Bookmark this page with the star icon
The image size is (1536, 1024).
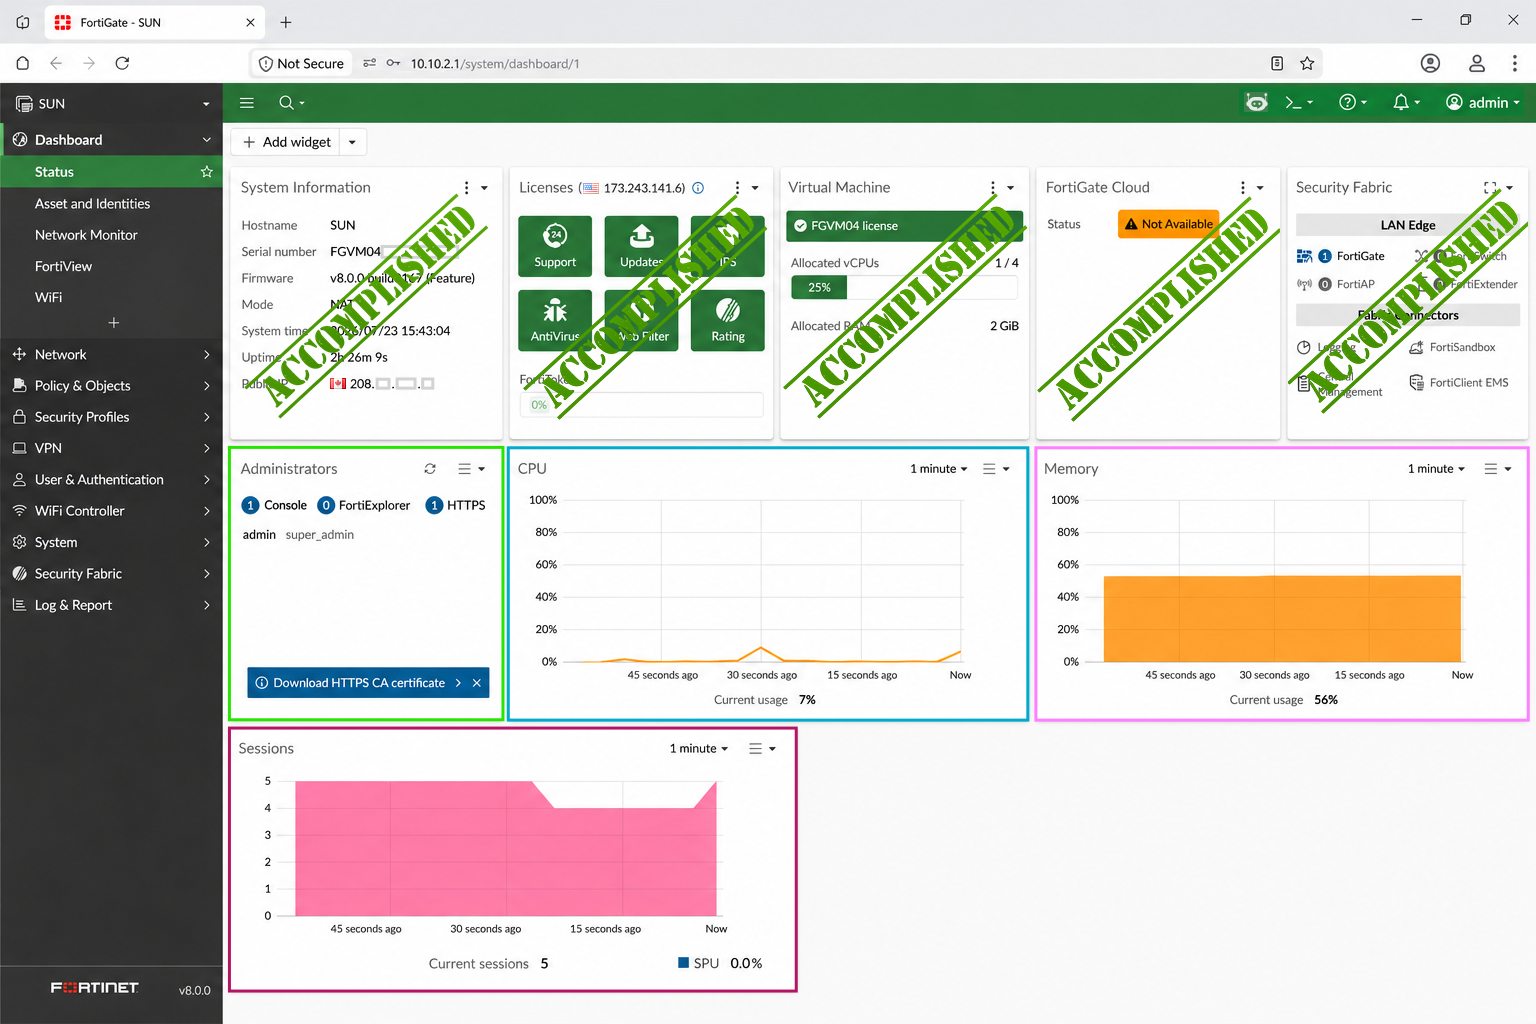point(1307,63)
